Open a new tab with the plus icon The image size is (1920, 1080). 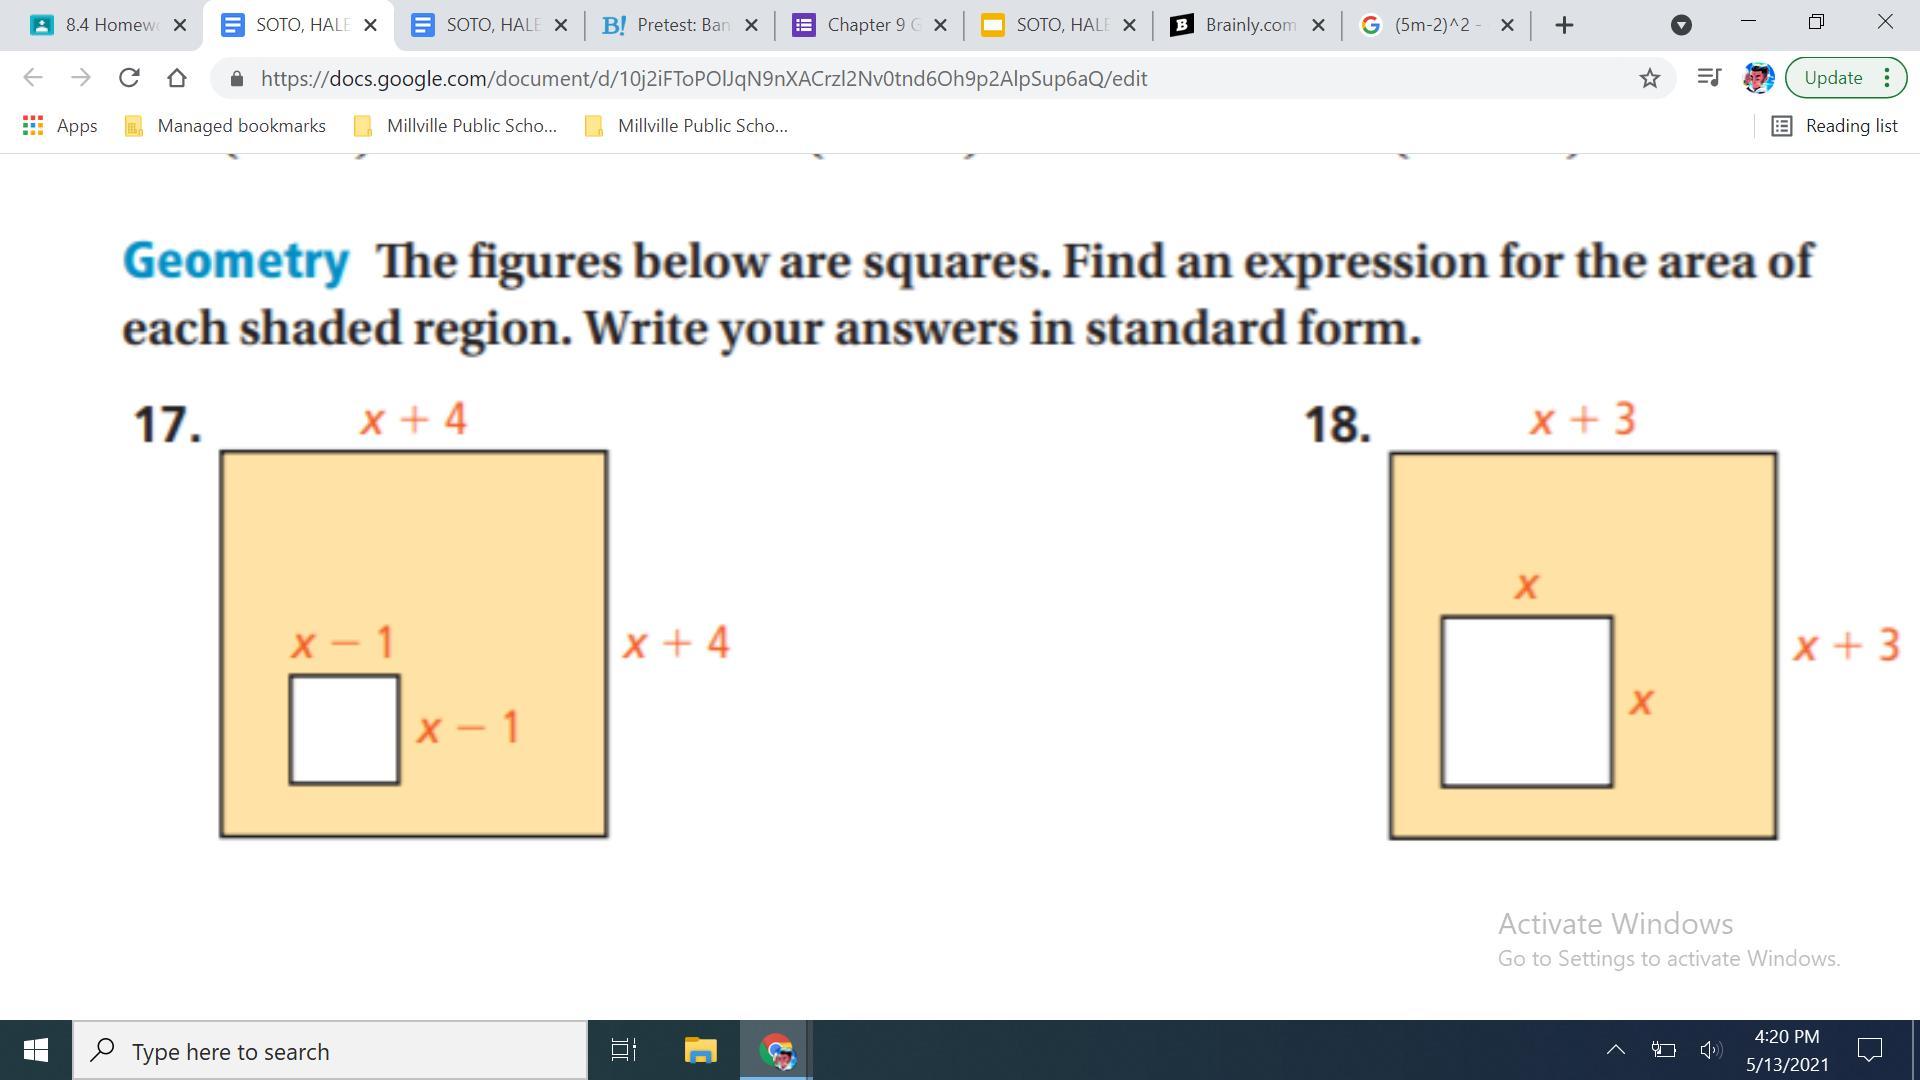1564,25
